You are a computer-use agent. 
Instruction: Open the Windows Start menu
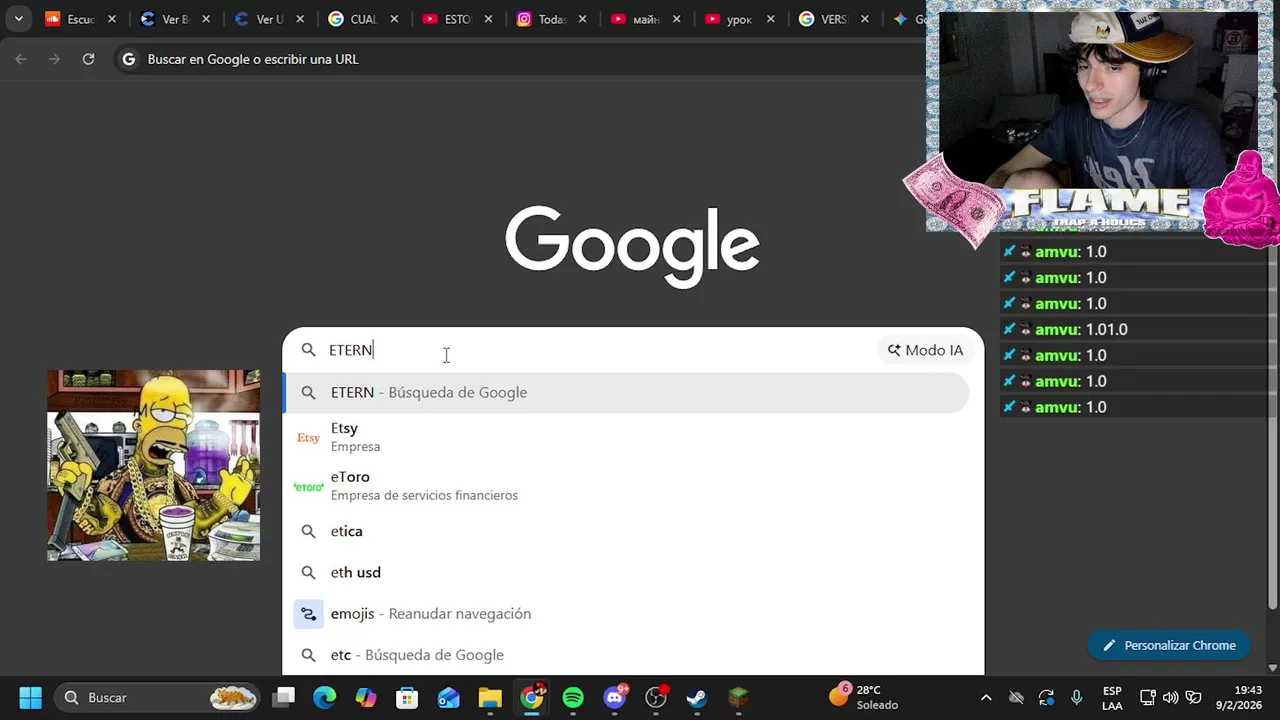pyautogui.click(x=30, y=697)
